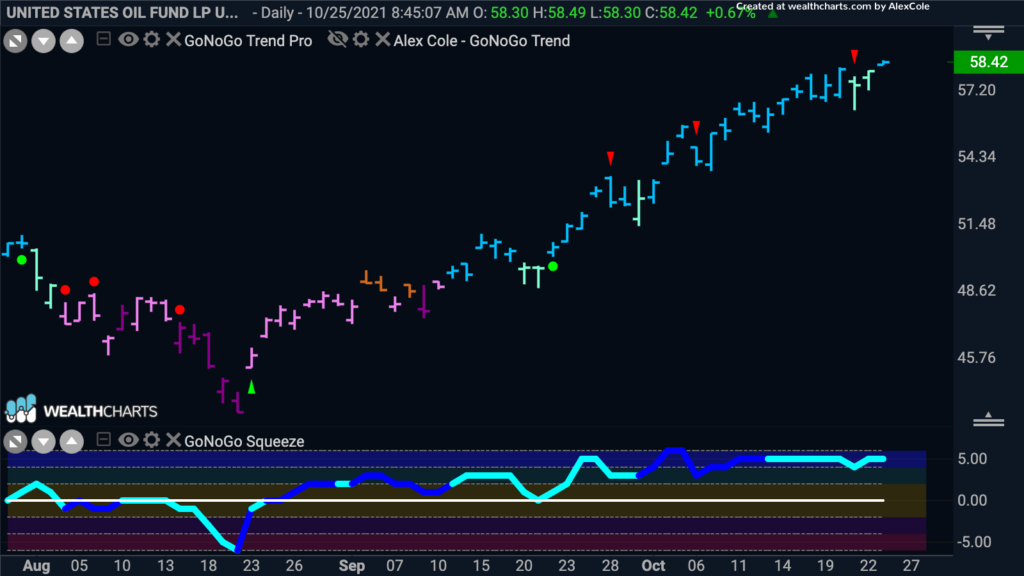Click the 5.00 squeeze axis label
1024x576 pixels.
[972, 459]
